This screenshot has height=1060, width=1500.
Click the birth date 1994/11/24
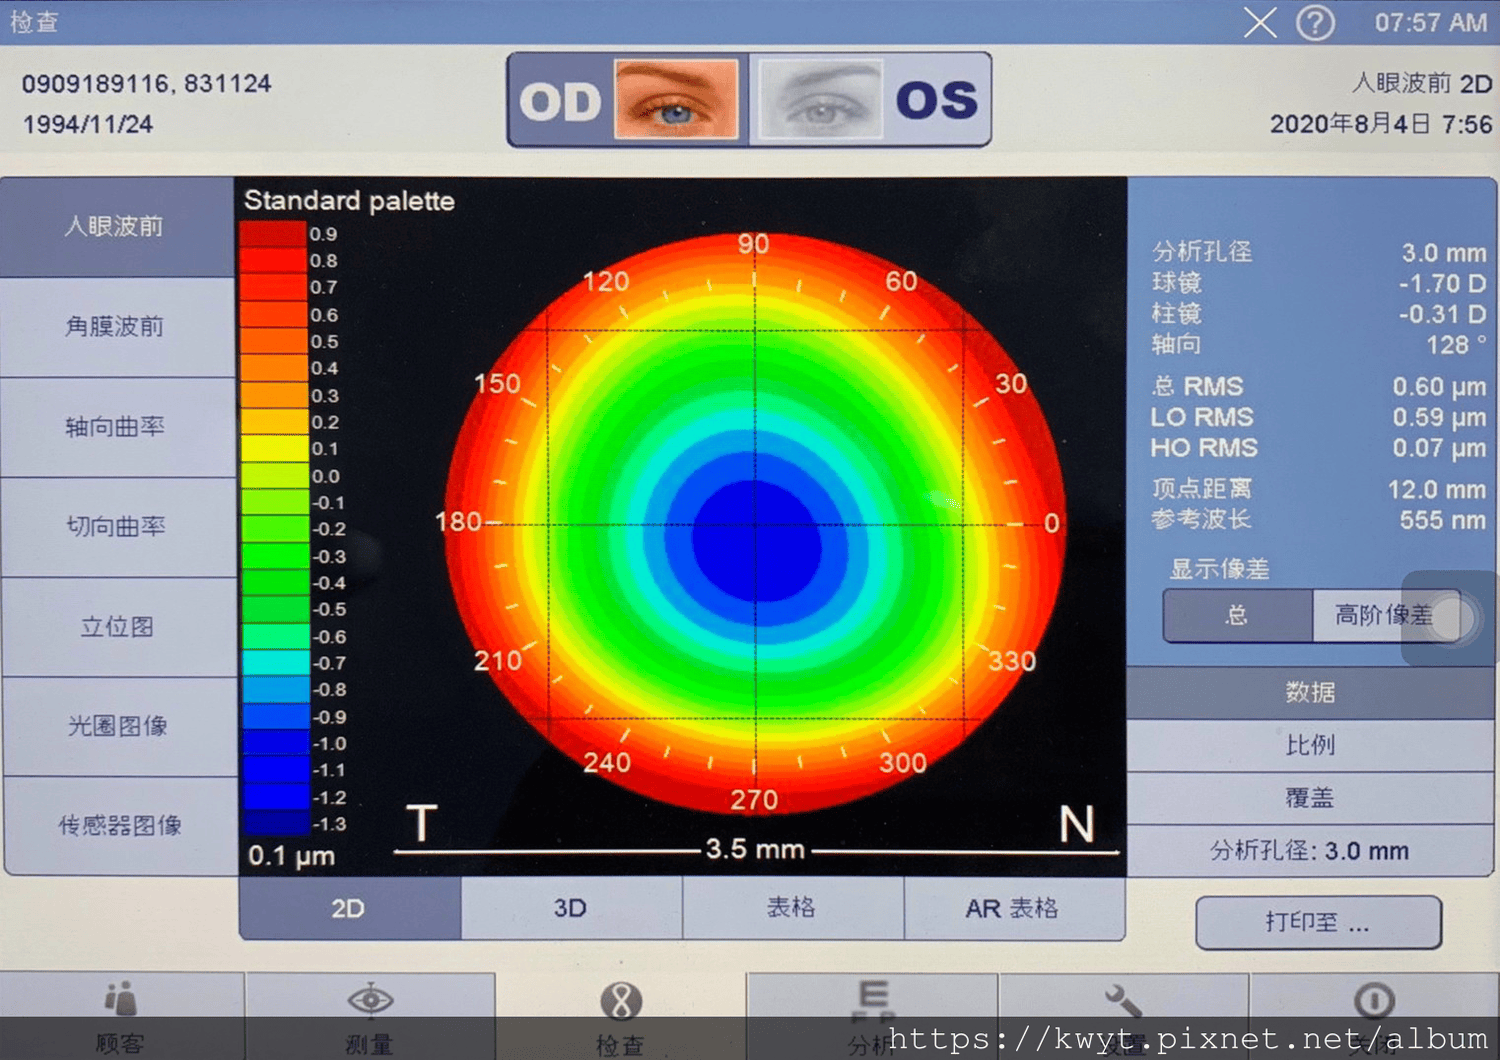point(88,125)
